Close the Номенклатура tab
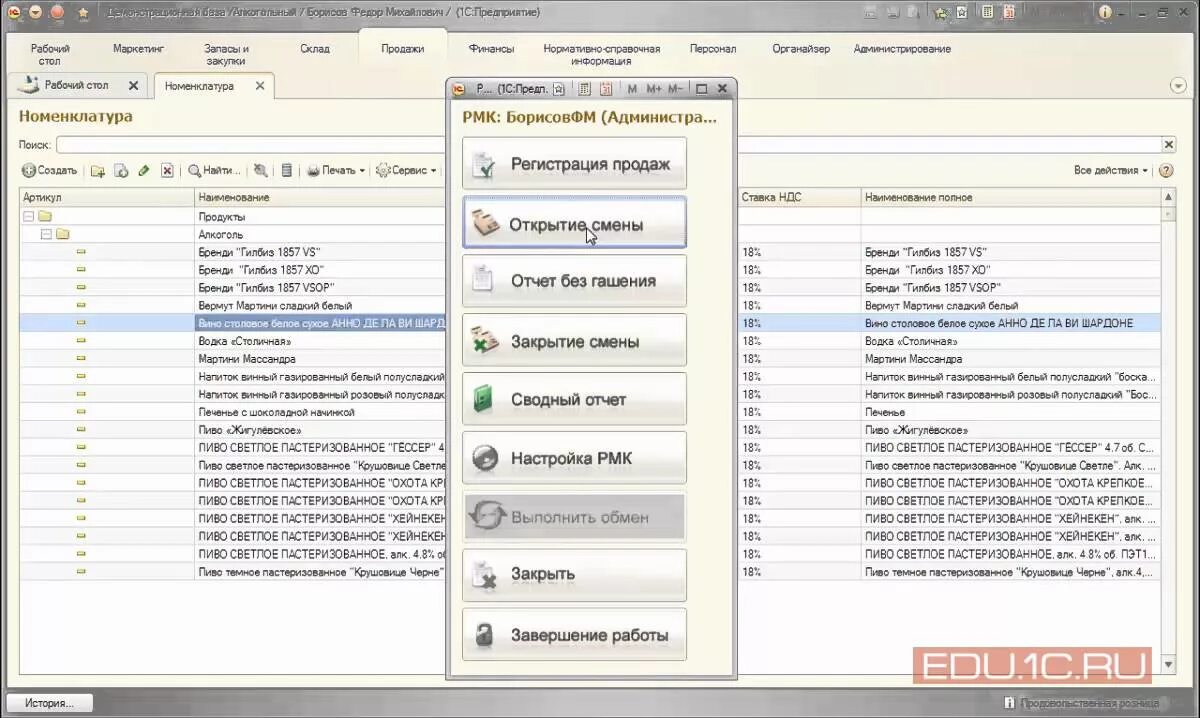Viewport: 1200px width, 718px height. [260, 86]
